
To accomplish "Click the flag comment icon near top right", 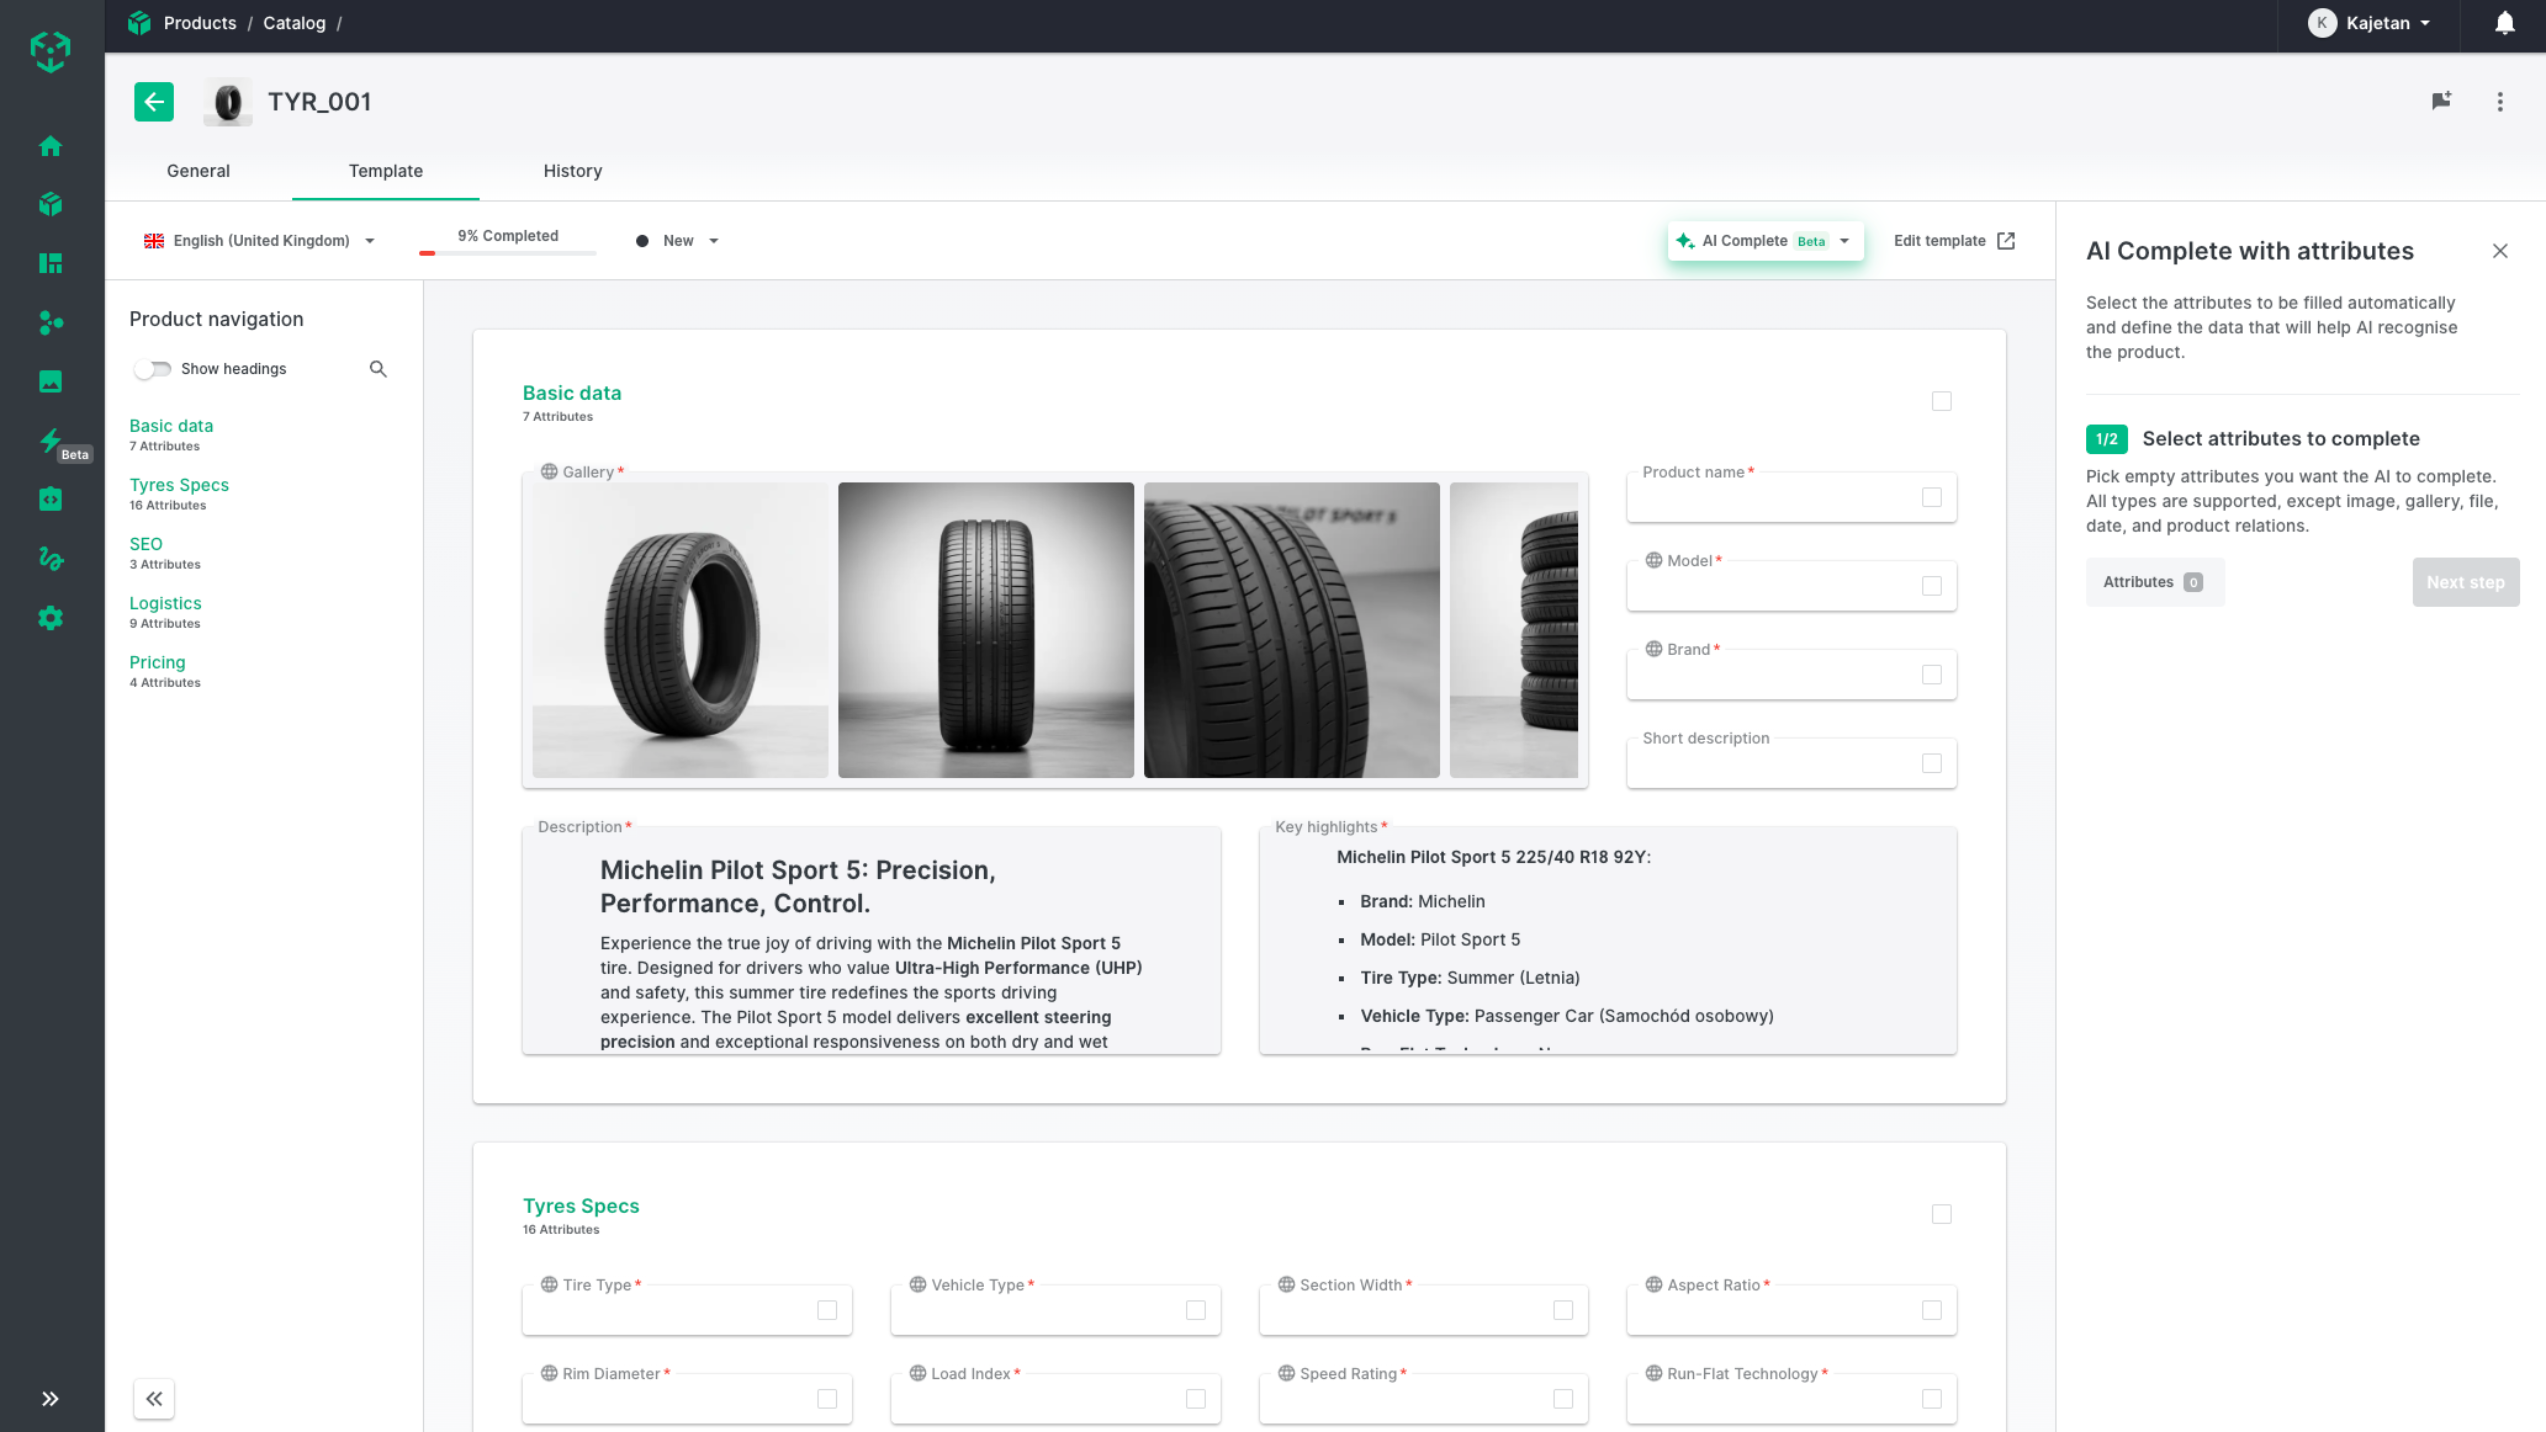I will 2441,101.
